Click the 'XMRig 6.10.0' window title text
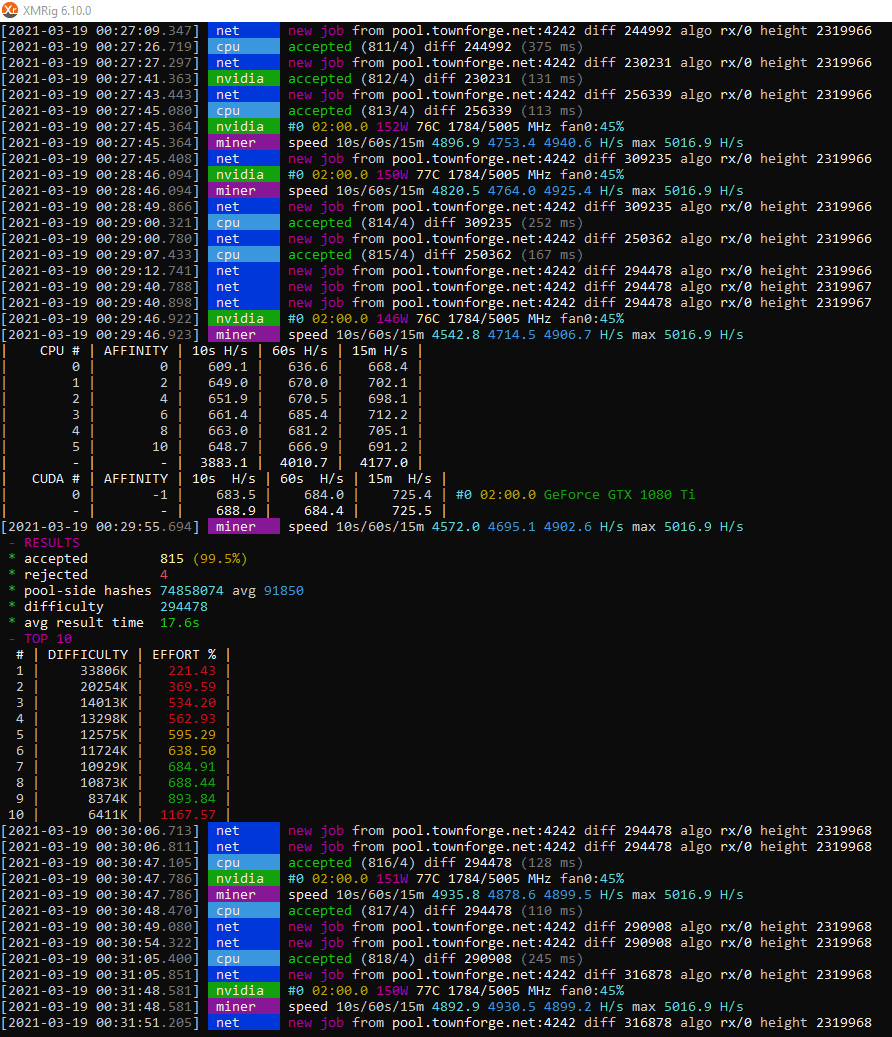Screen dimensions: 892x1037 coord(57,11)
